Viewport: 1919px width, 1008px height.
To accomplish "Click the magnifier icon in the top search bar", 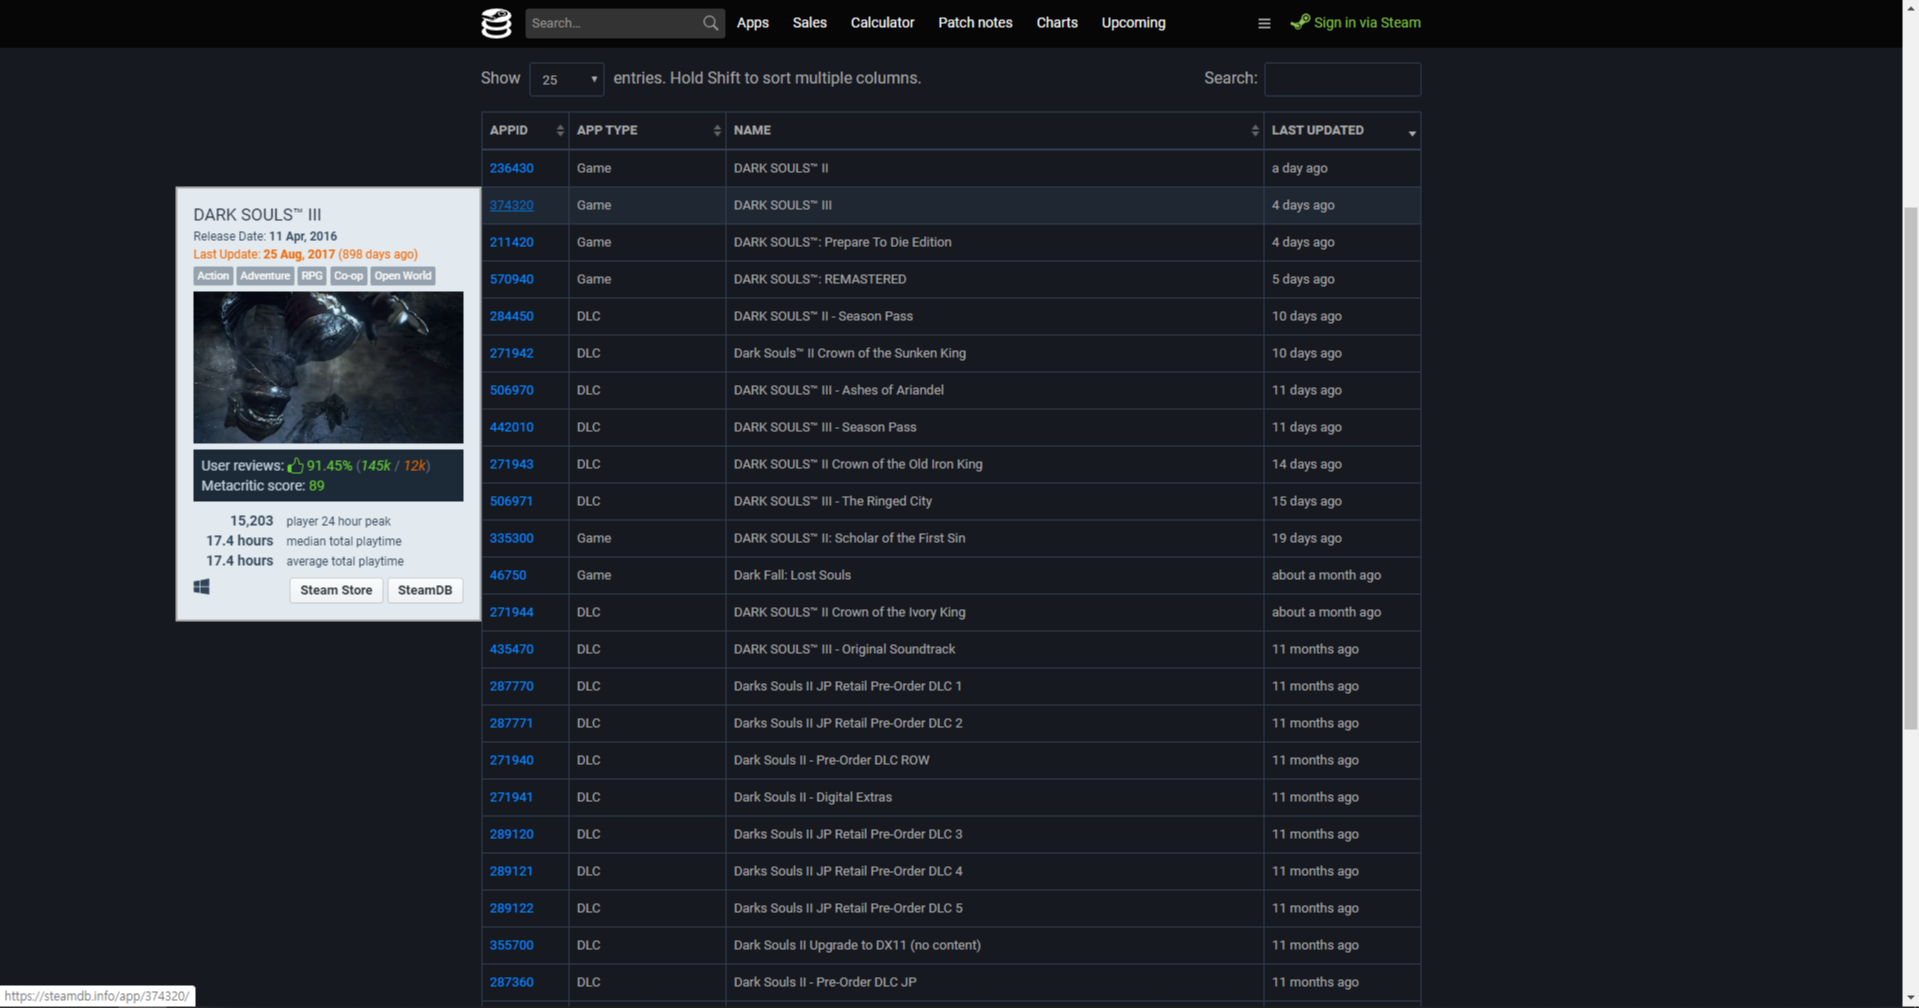I will (710, 23).
